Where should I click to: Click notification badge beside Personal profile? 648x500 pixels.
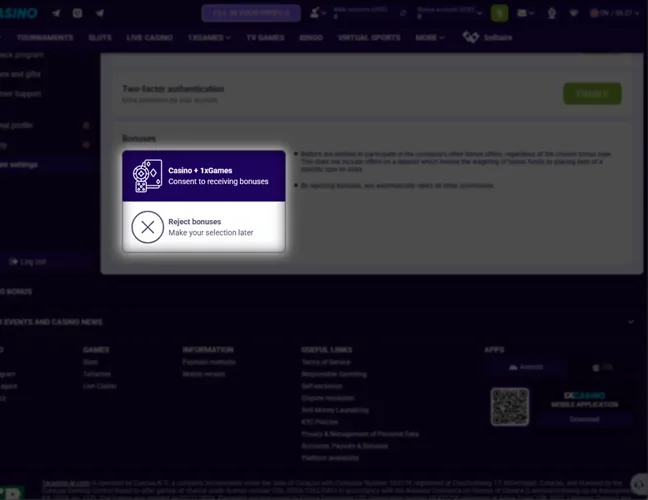[x=86, y=125]
